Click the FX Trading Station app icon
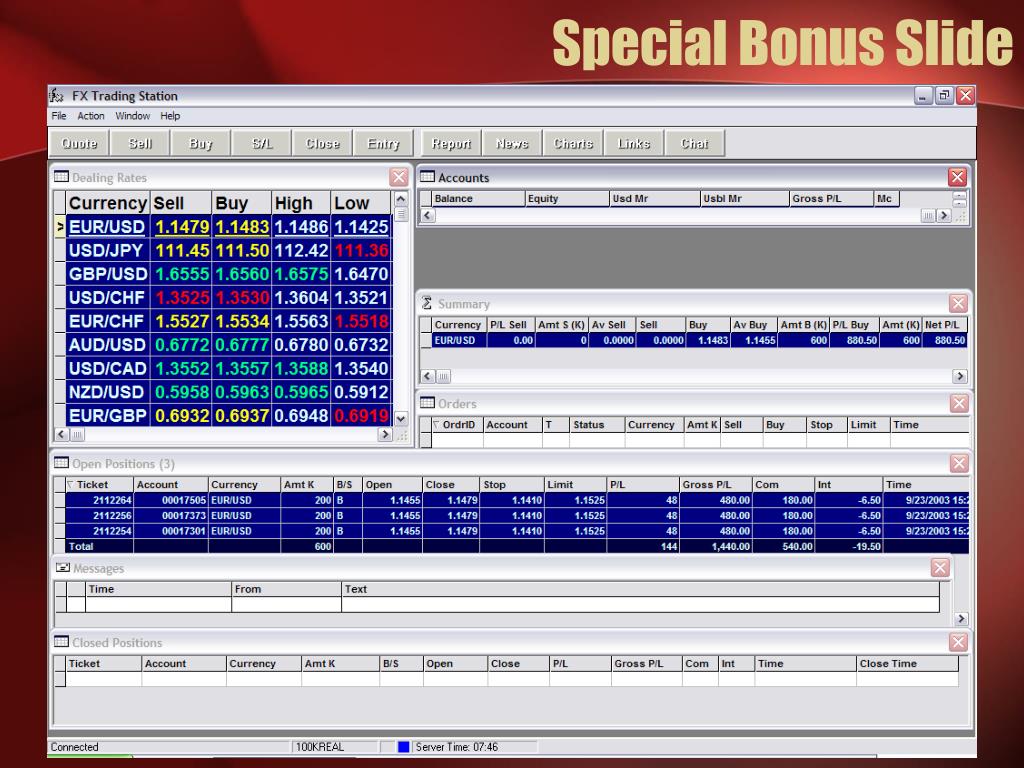 pyautogui.click(x=57, y=96)
